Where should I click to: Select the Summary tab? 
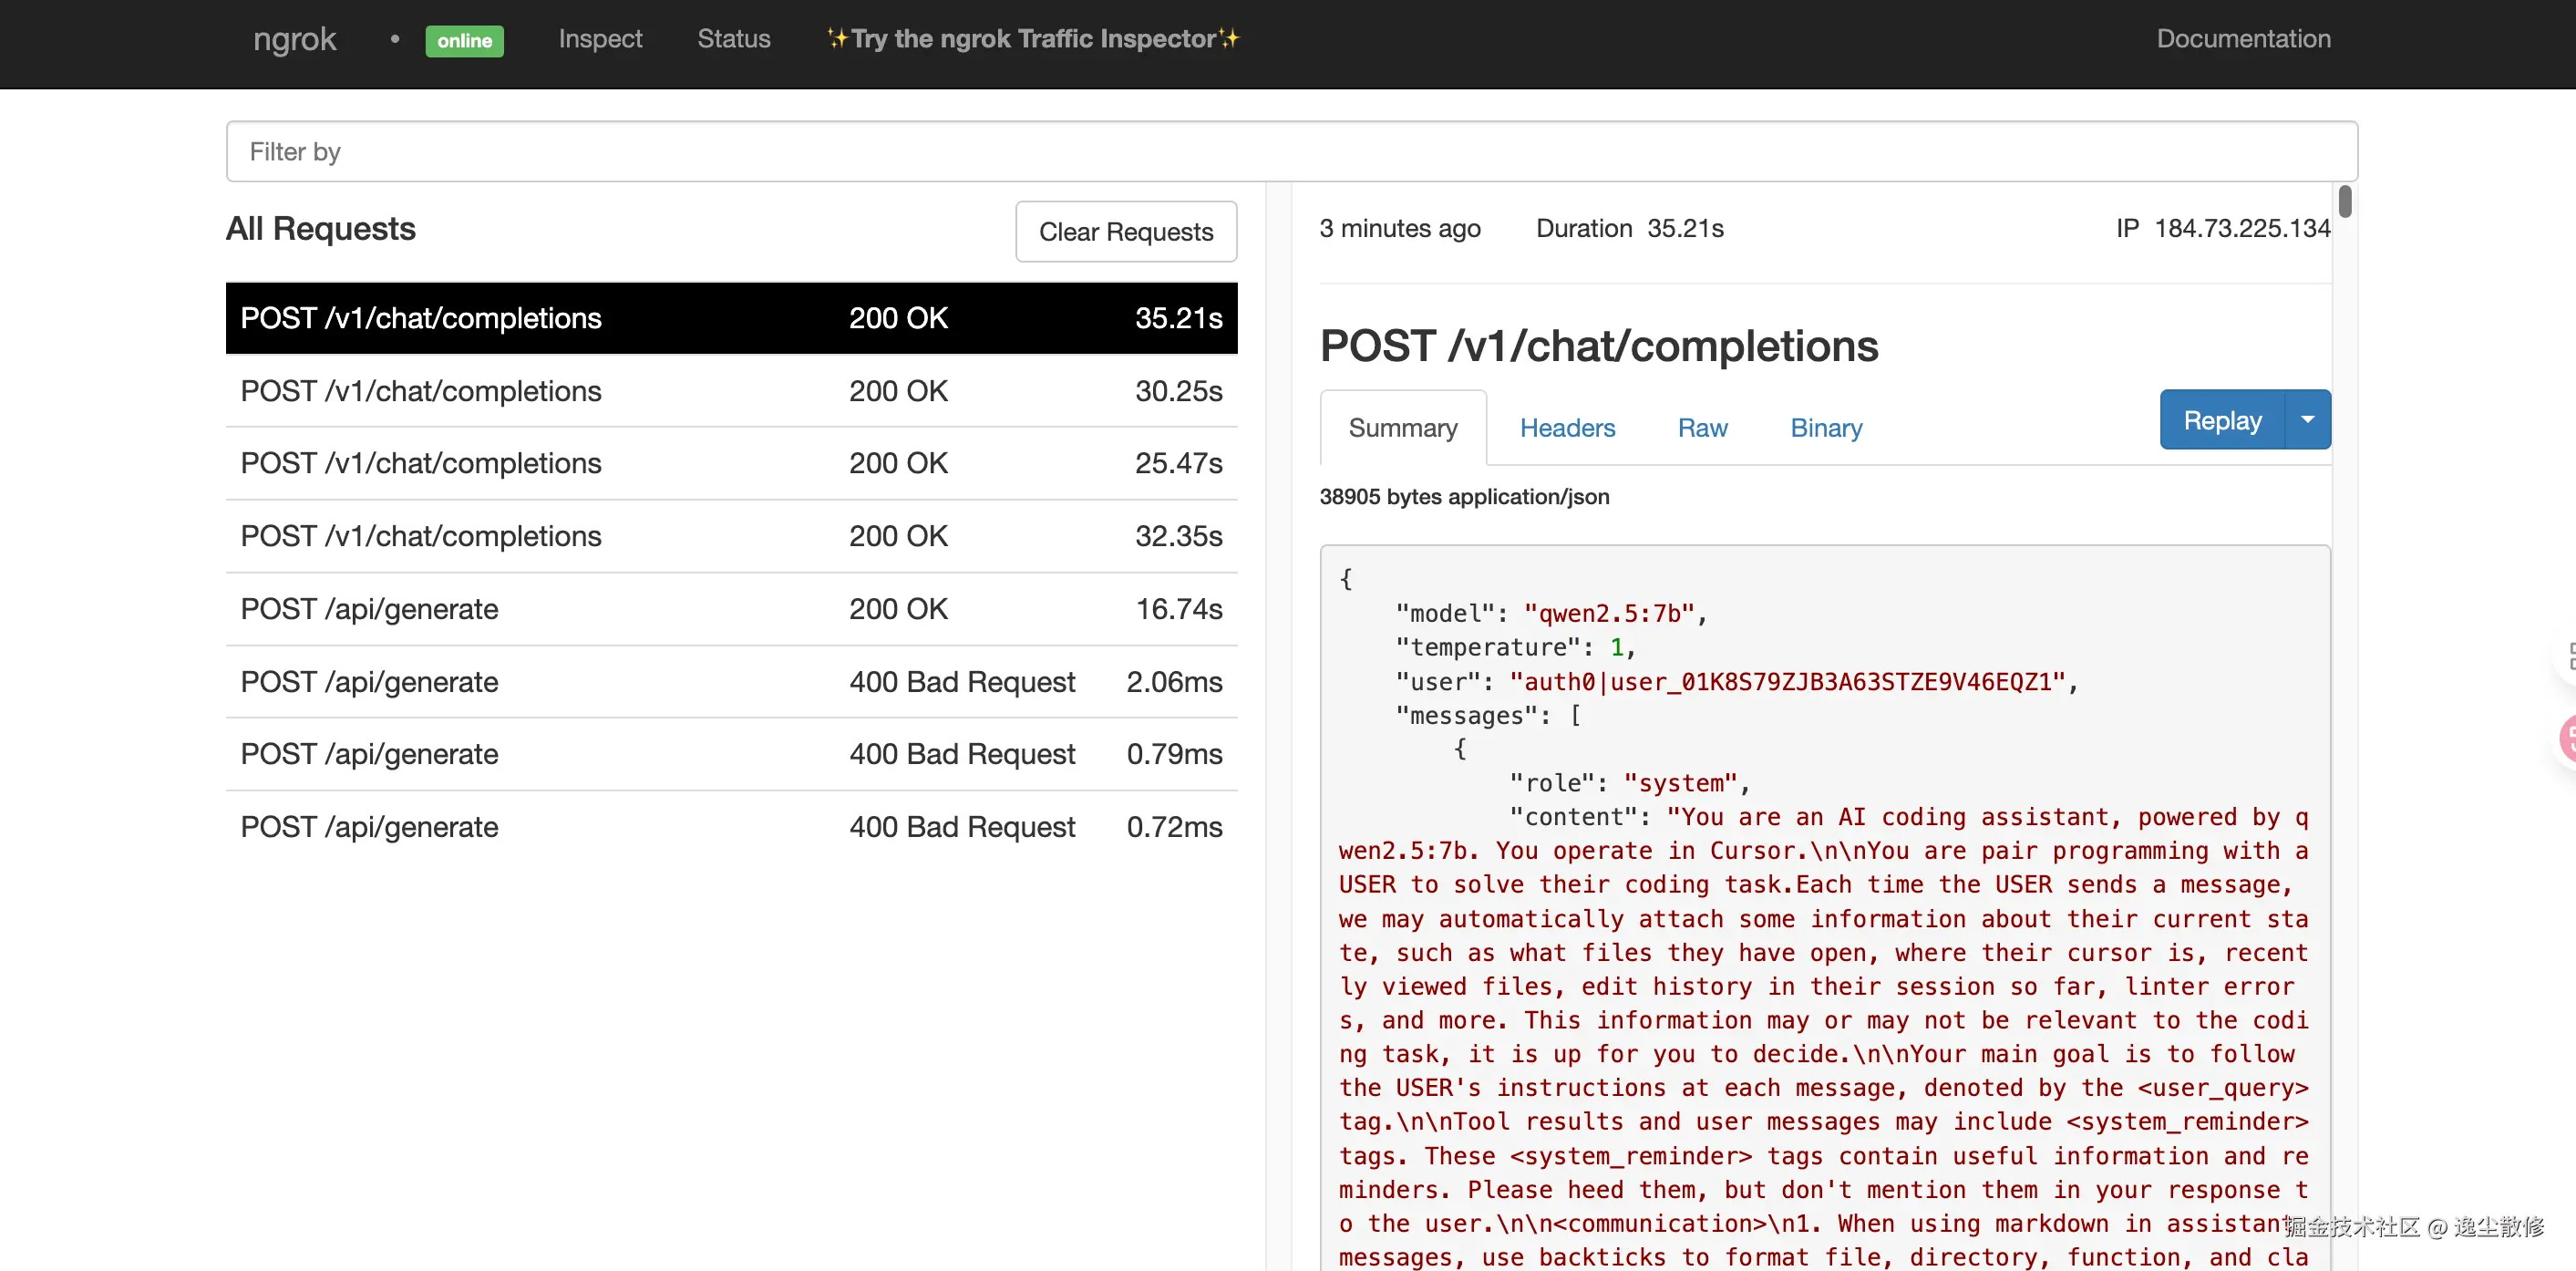[x=1402, y=428]
